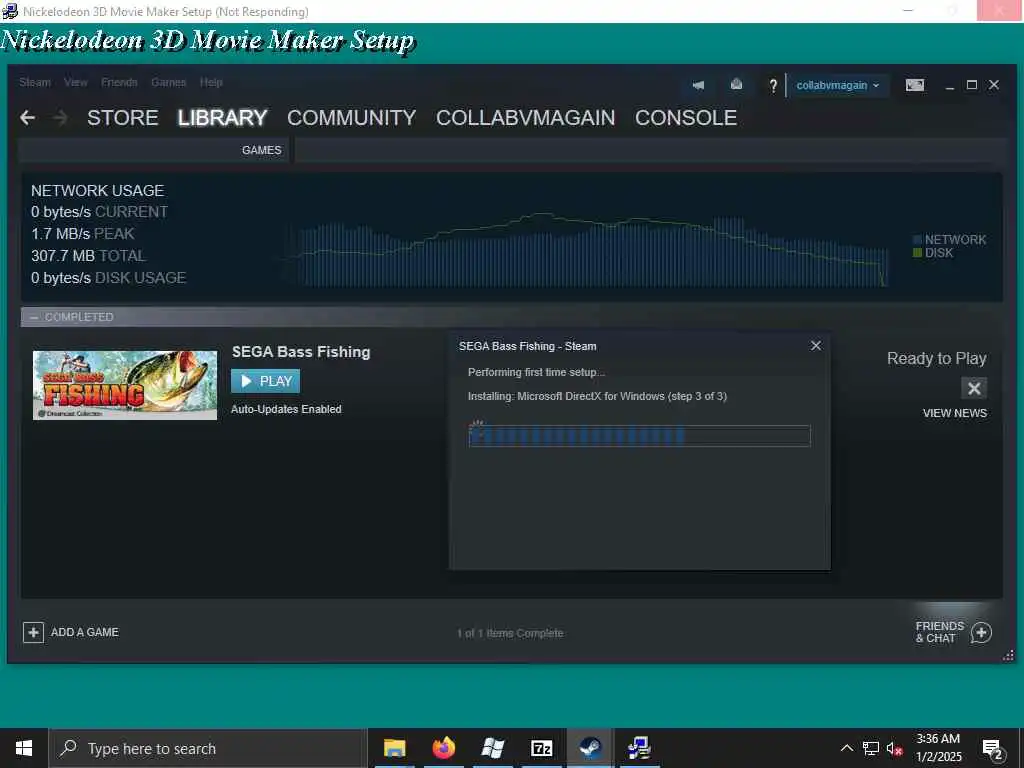This screenshot has height=768, width=1024.
Task: Click the 1.7 MB/s PEAK value
Action: (82, 234)
